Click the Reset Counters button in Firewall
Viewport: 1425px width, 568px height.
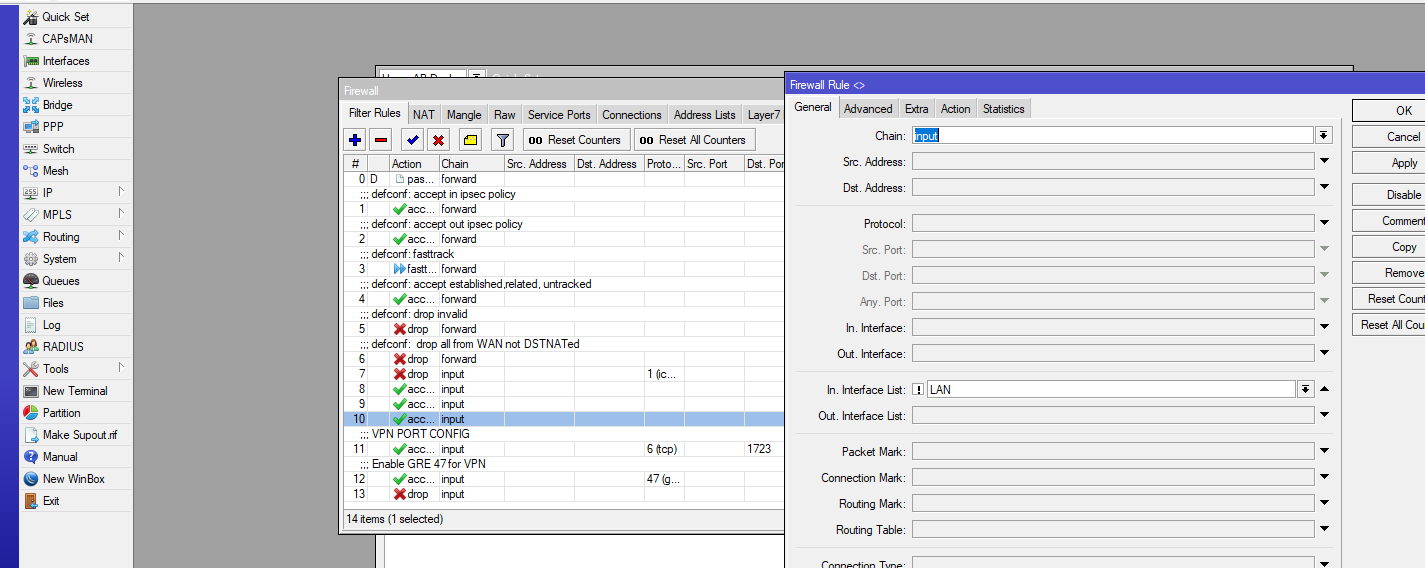pos(575,140)
